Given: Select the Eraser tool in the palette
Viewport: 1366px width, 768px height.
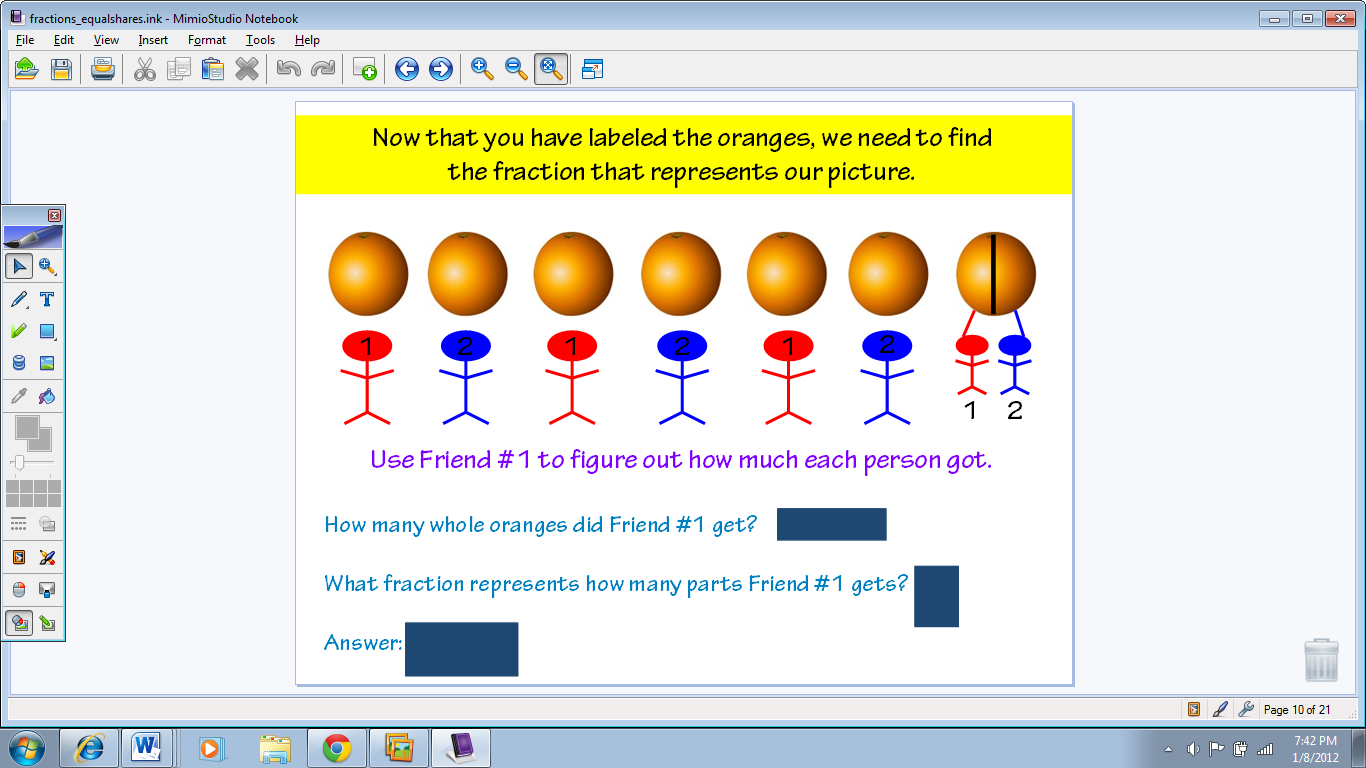Looking at the screenshot, I should tap(19, 363).
